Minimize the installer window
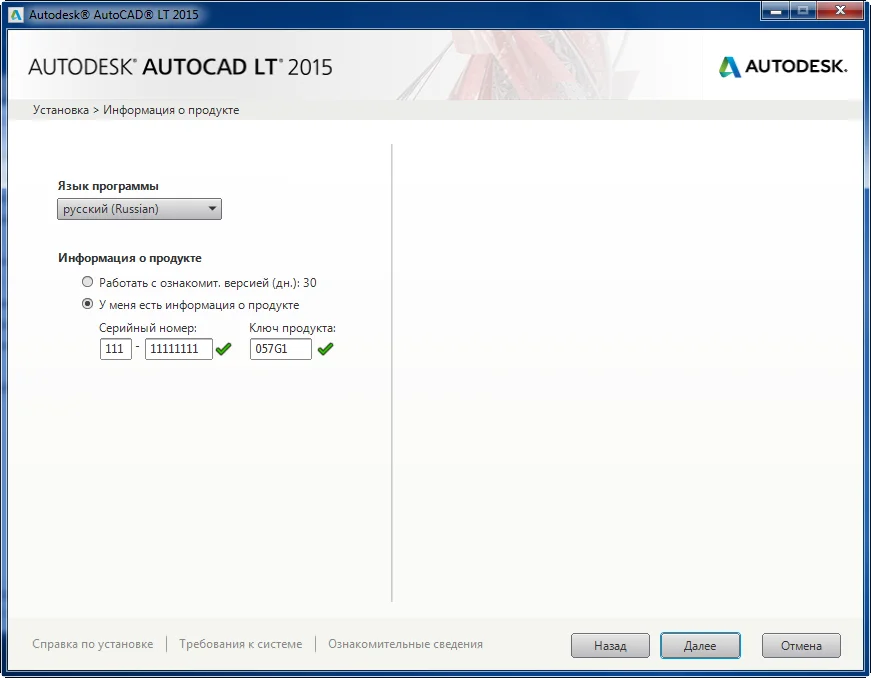The height and width of the screenshot is (678, 871). coord(776,11)
